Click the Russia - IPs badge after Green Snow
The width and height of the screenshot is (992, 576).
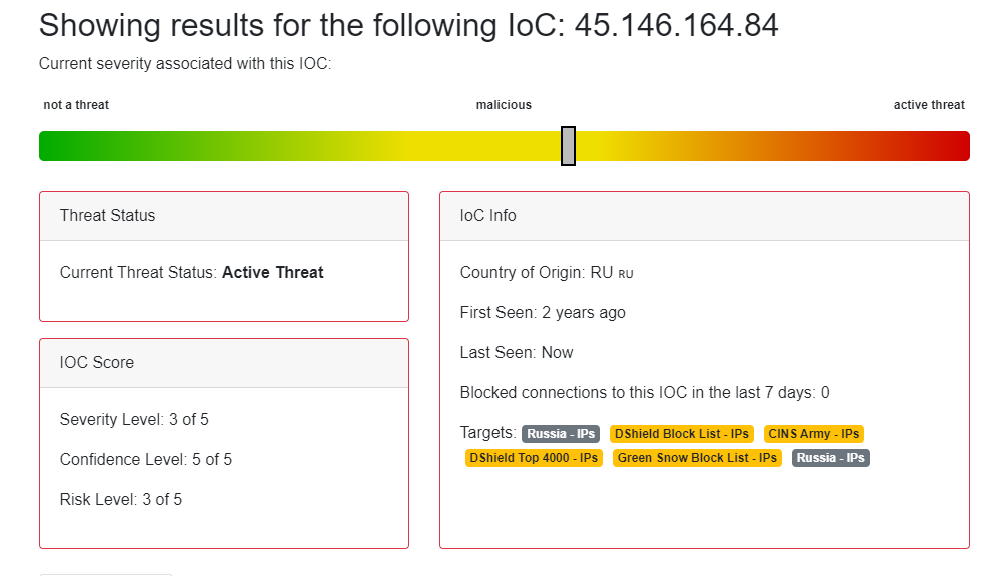pos(831,458)
